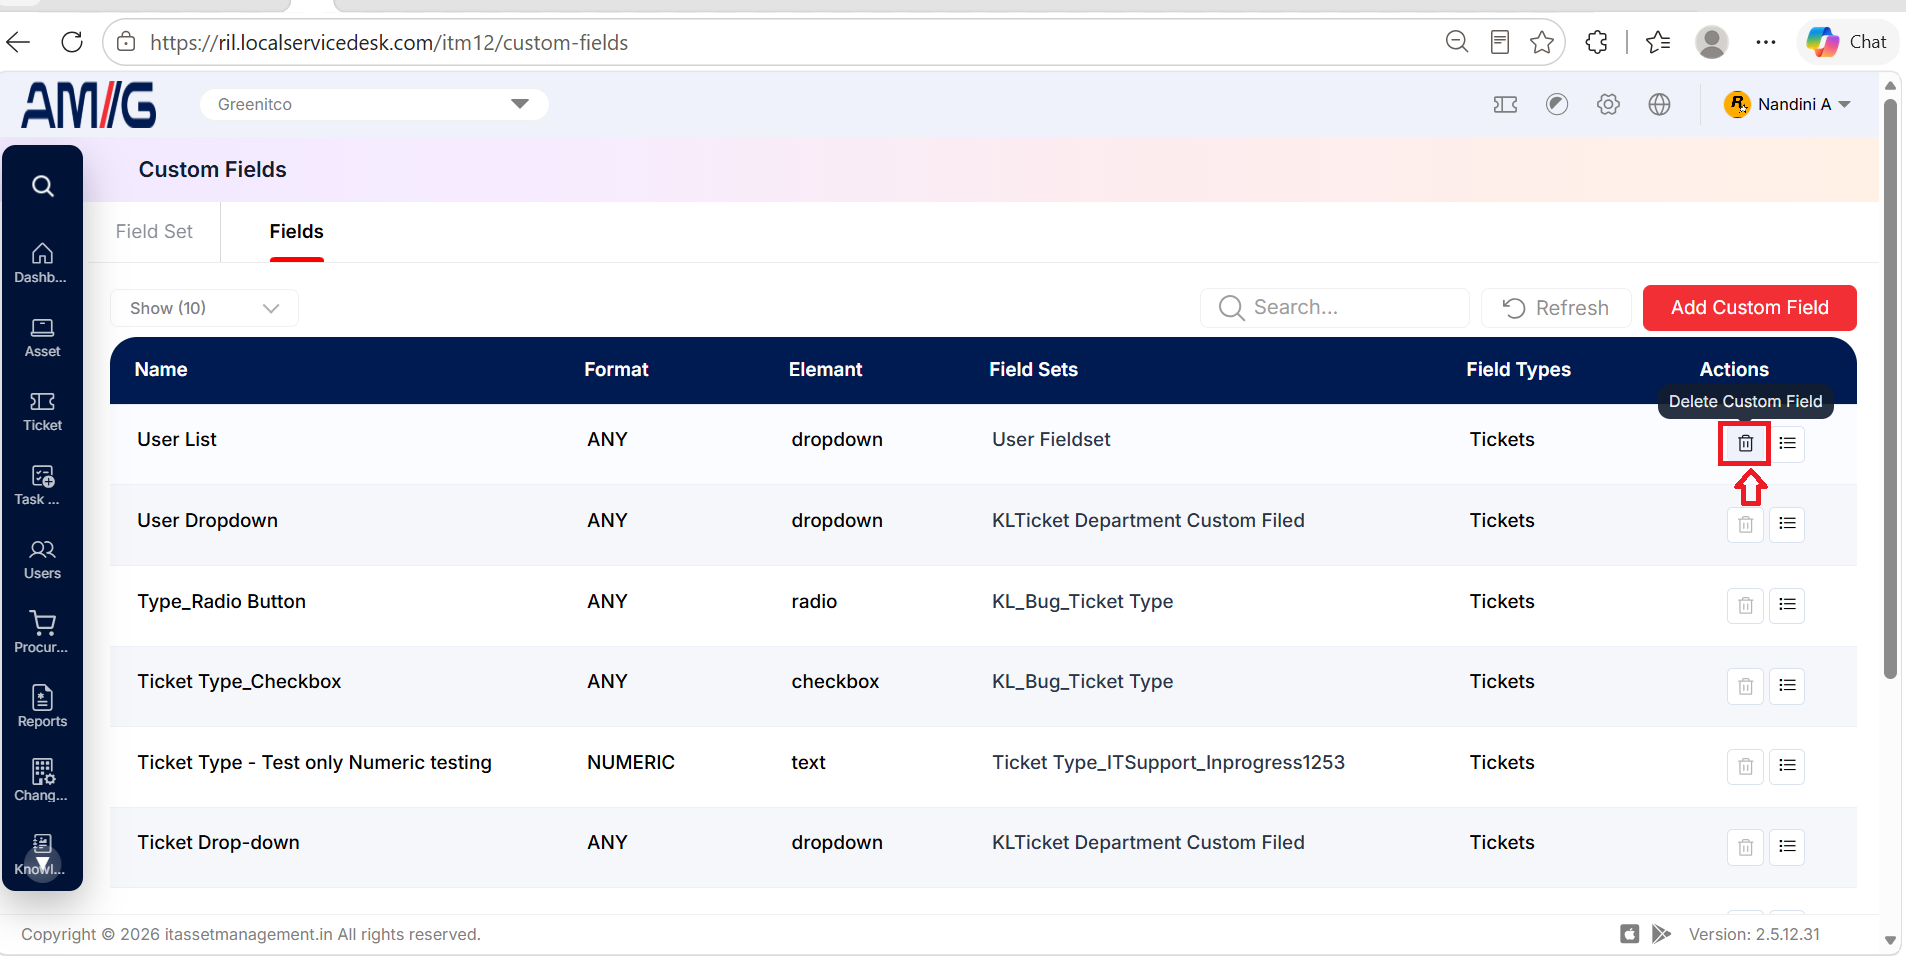Viewport: 1906px width, 958px height.
Task: Open Copilot Chat in browser toolbar
Action: 1847,42
